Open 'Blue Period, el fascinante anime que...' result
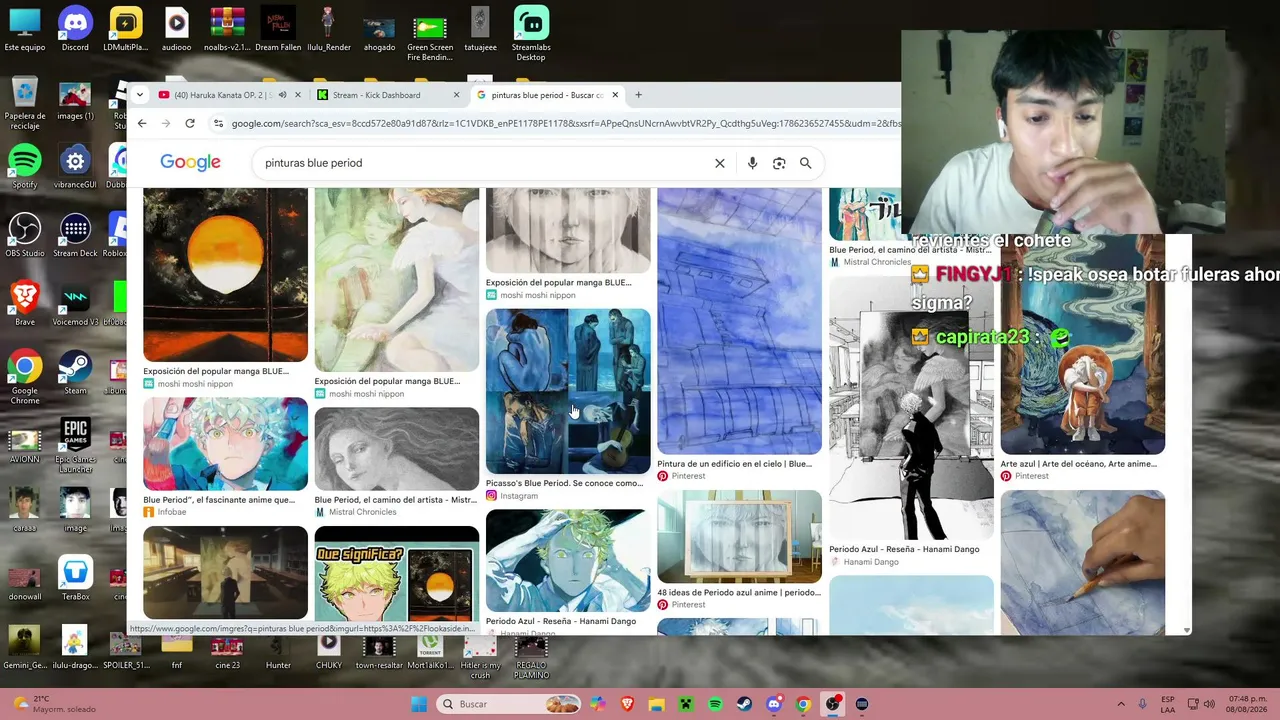This screenshot has width=1280, height=720. (x=219, y=500)
